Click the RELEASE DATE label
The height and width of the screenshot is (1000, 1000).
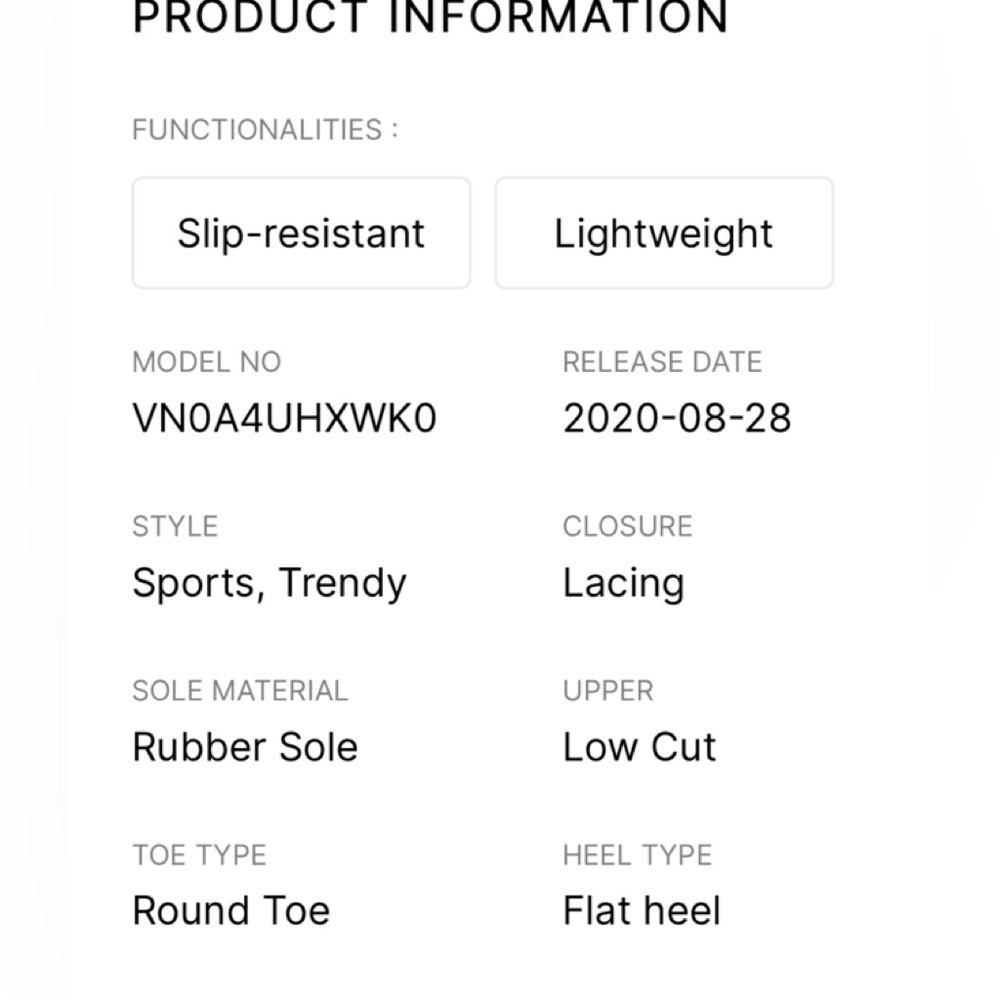(x=662, y=362)
